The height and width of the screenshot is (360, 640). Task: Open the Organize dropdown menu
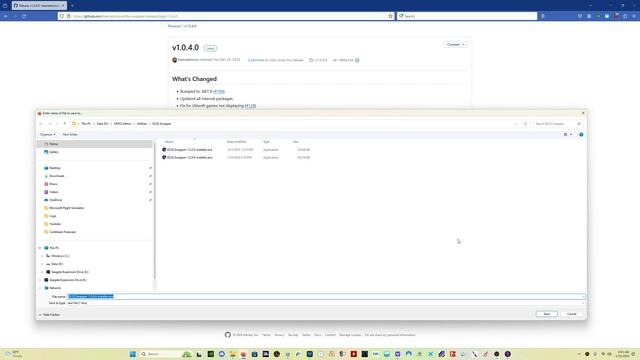47,134
